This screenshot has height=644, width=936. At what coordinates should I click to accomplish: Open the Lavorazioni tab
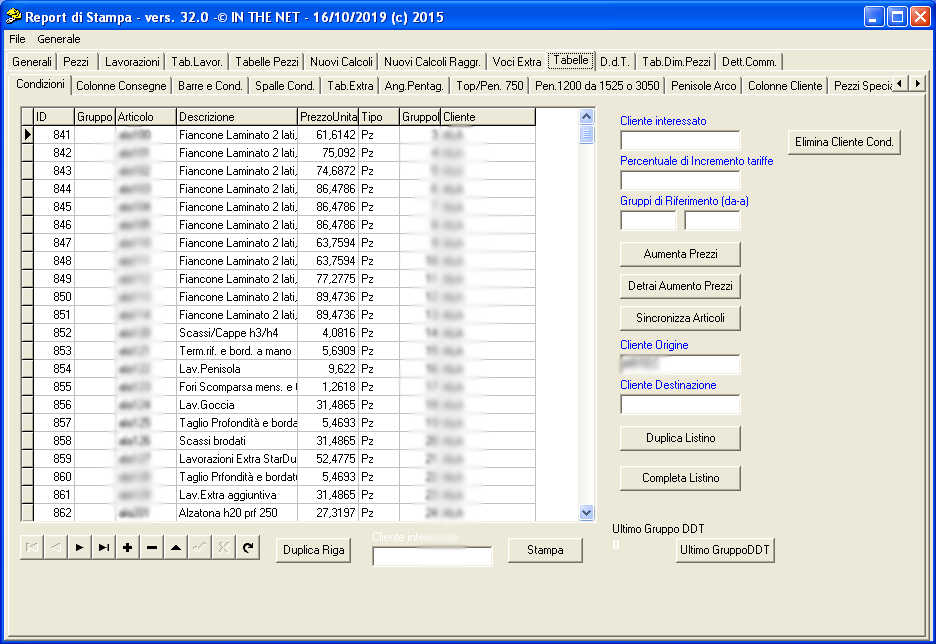[132, 61]
